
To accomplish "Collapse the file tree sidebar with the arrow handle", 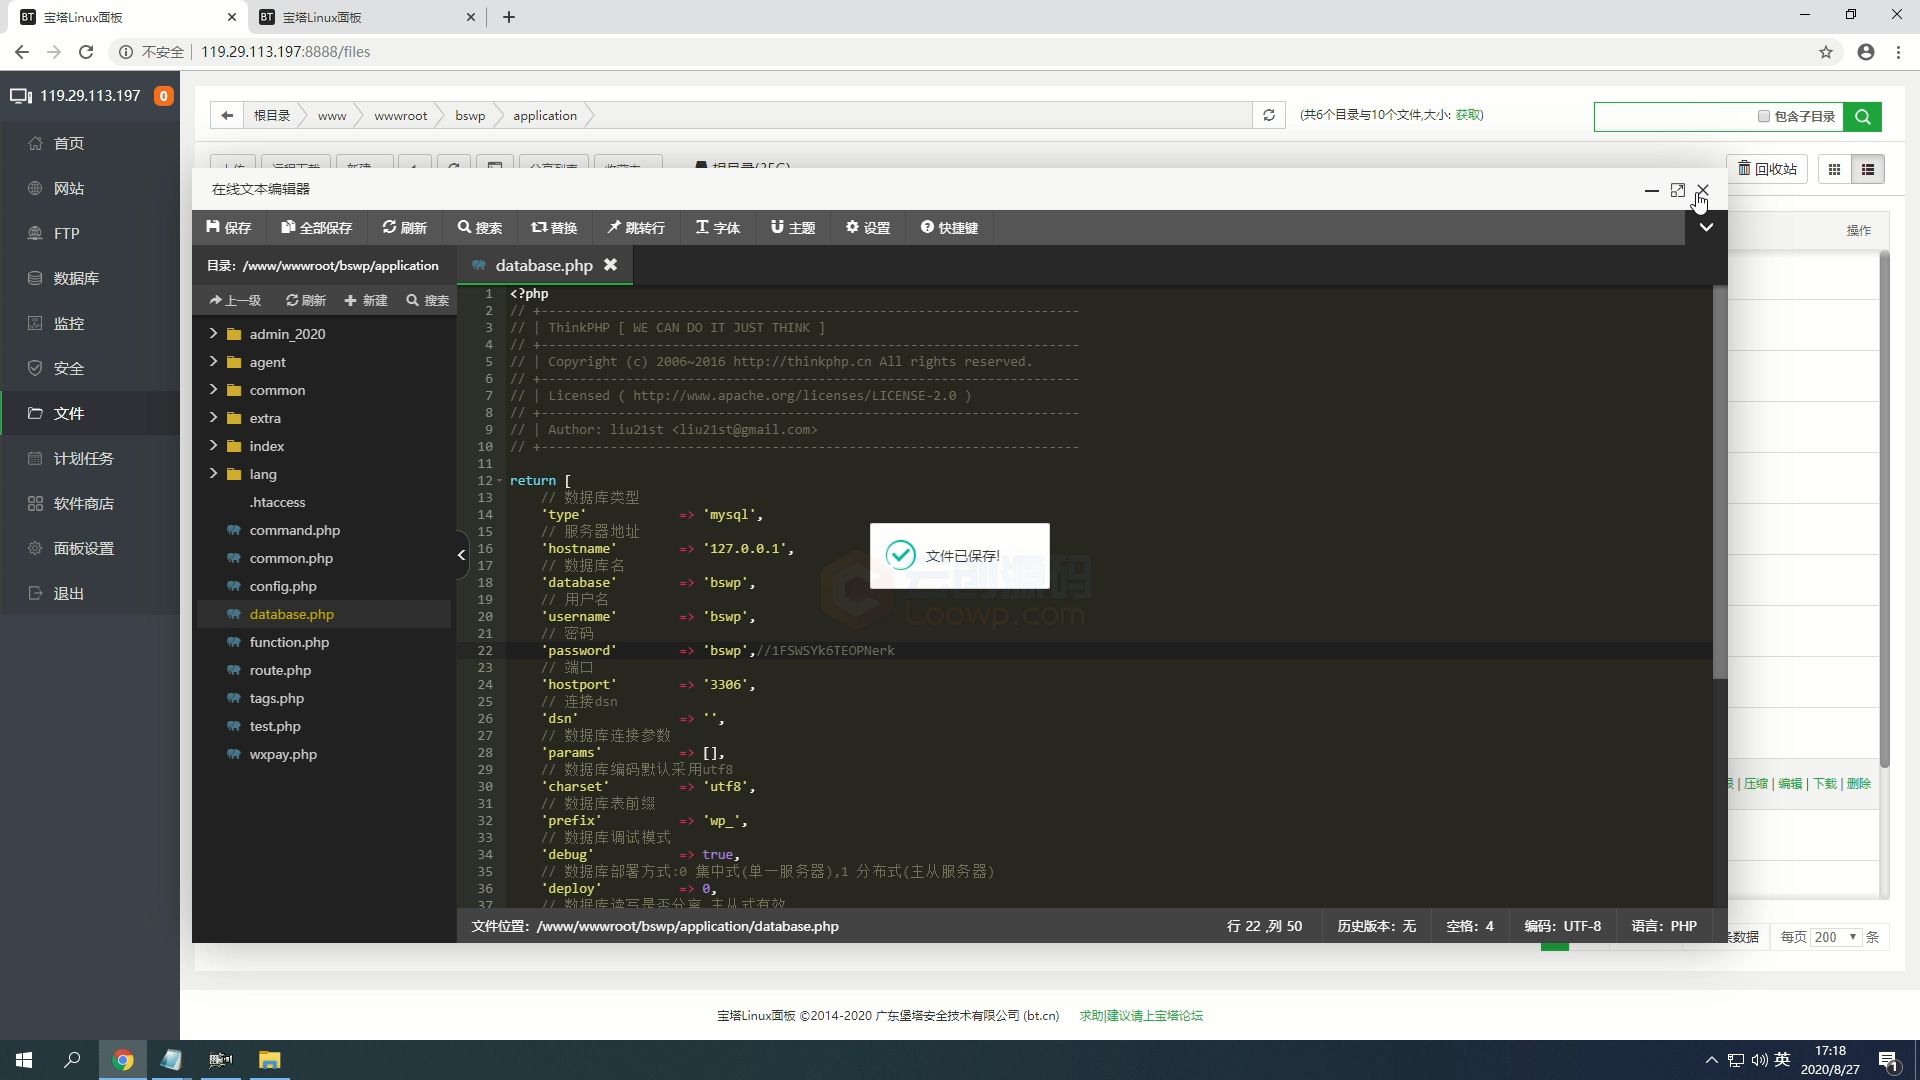I will point(461,555).
